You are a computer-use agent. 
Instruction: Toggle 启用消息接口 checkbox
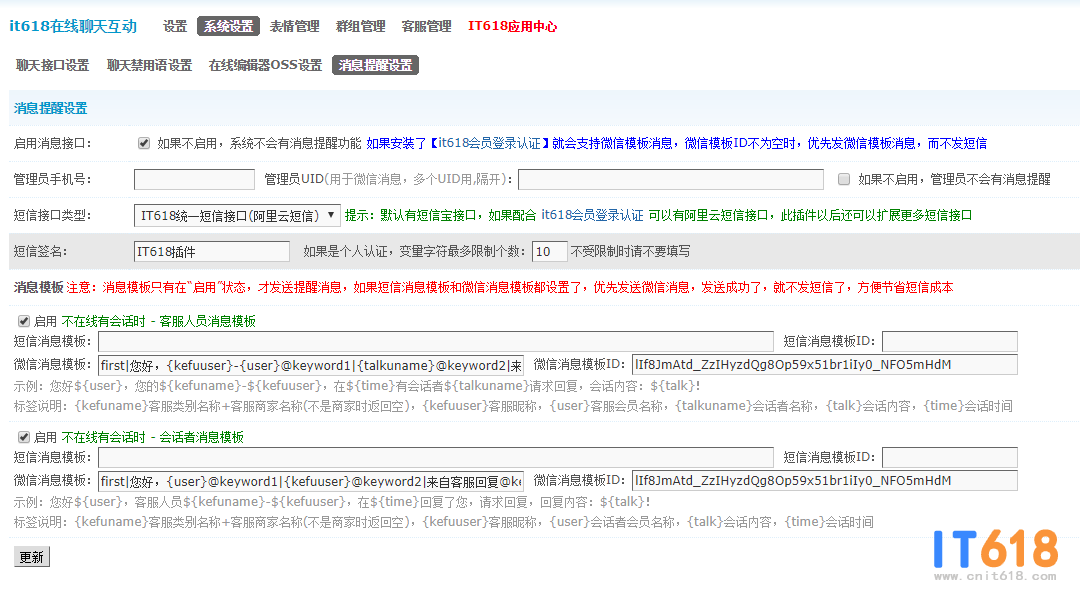[x=144, y=143]
